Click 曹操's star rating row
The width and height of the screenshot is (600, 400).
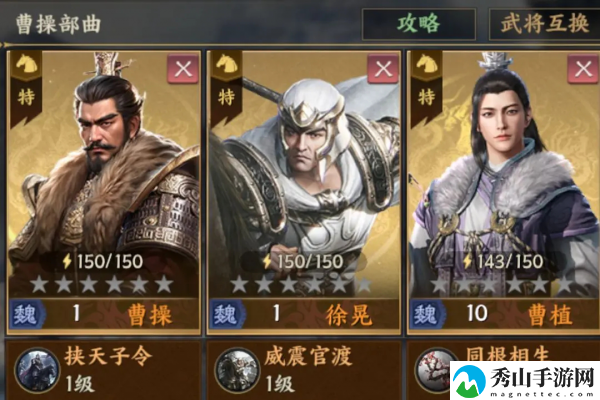[102, 284]
